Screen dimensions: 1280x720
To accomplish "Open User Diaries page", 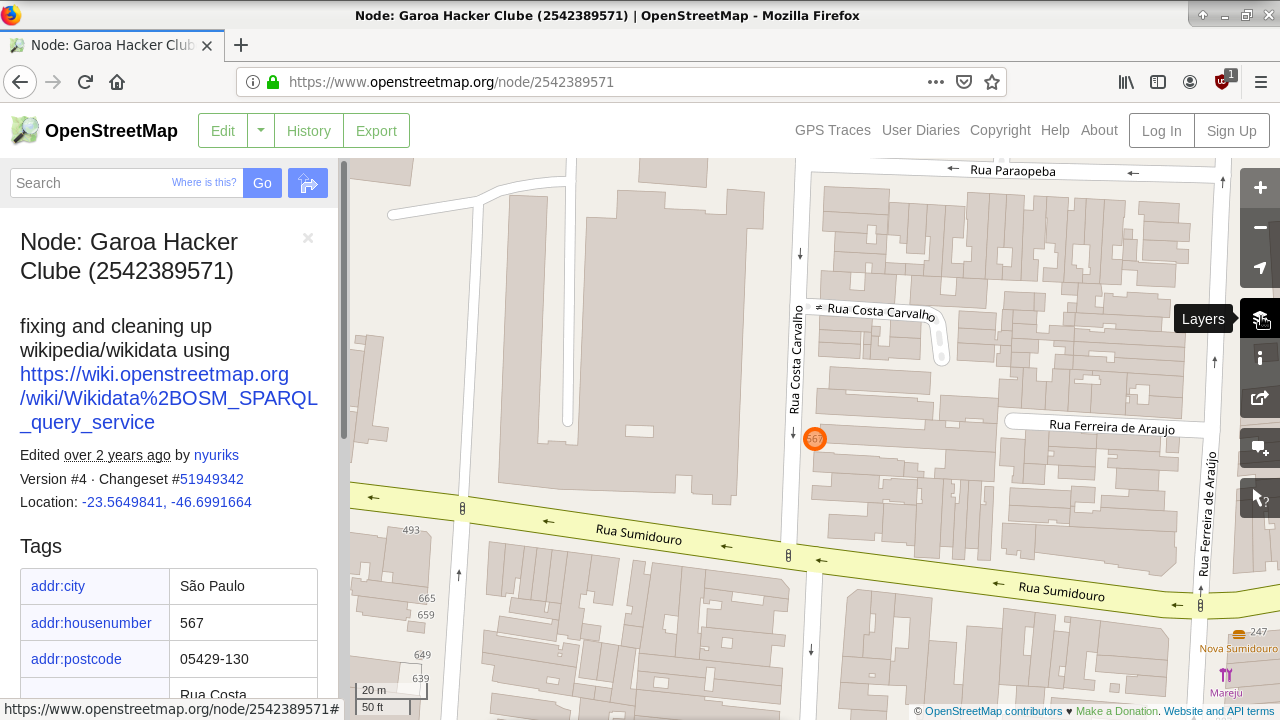I will click(921, 130).
